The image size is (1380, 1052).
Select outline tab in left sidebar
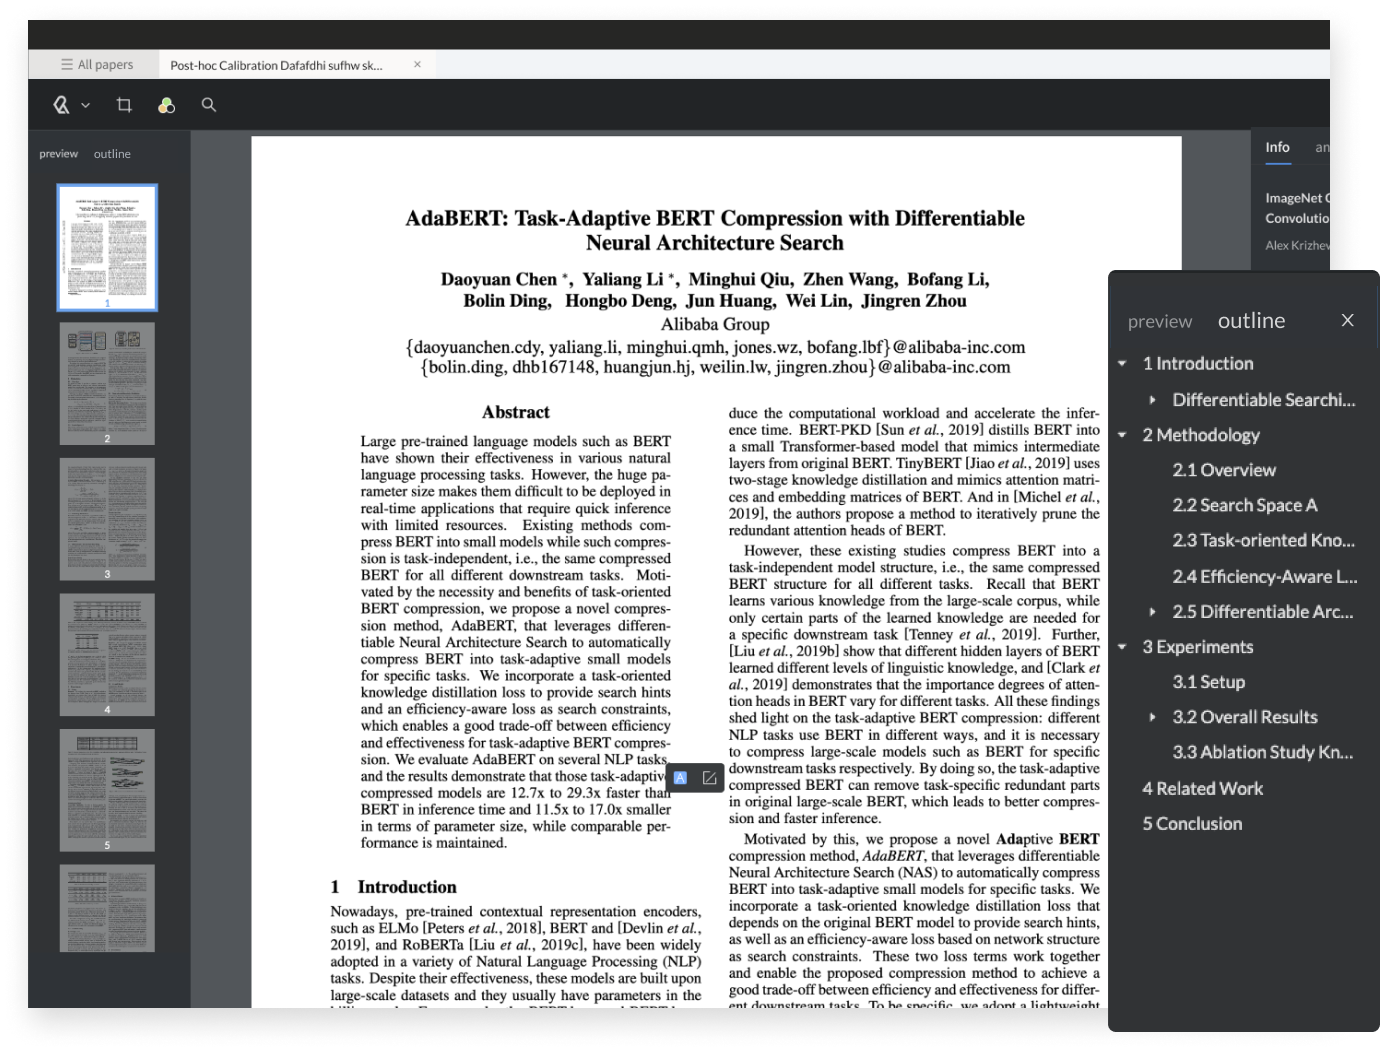(x=112, y=154)
